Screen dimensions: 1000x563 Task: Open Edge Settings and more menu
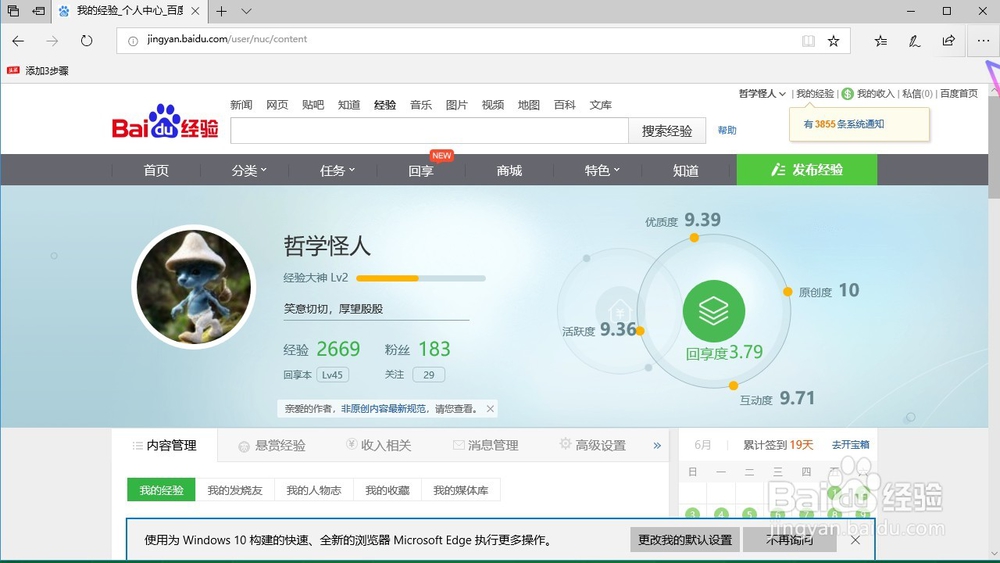point(983,41)
